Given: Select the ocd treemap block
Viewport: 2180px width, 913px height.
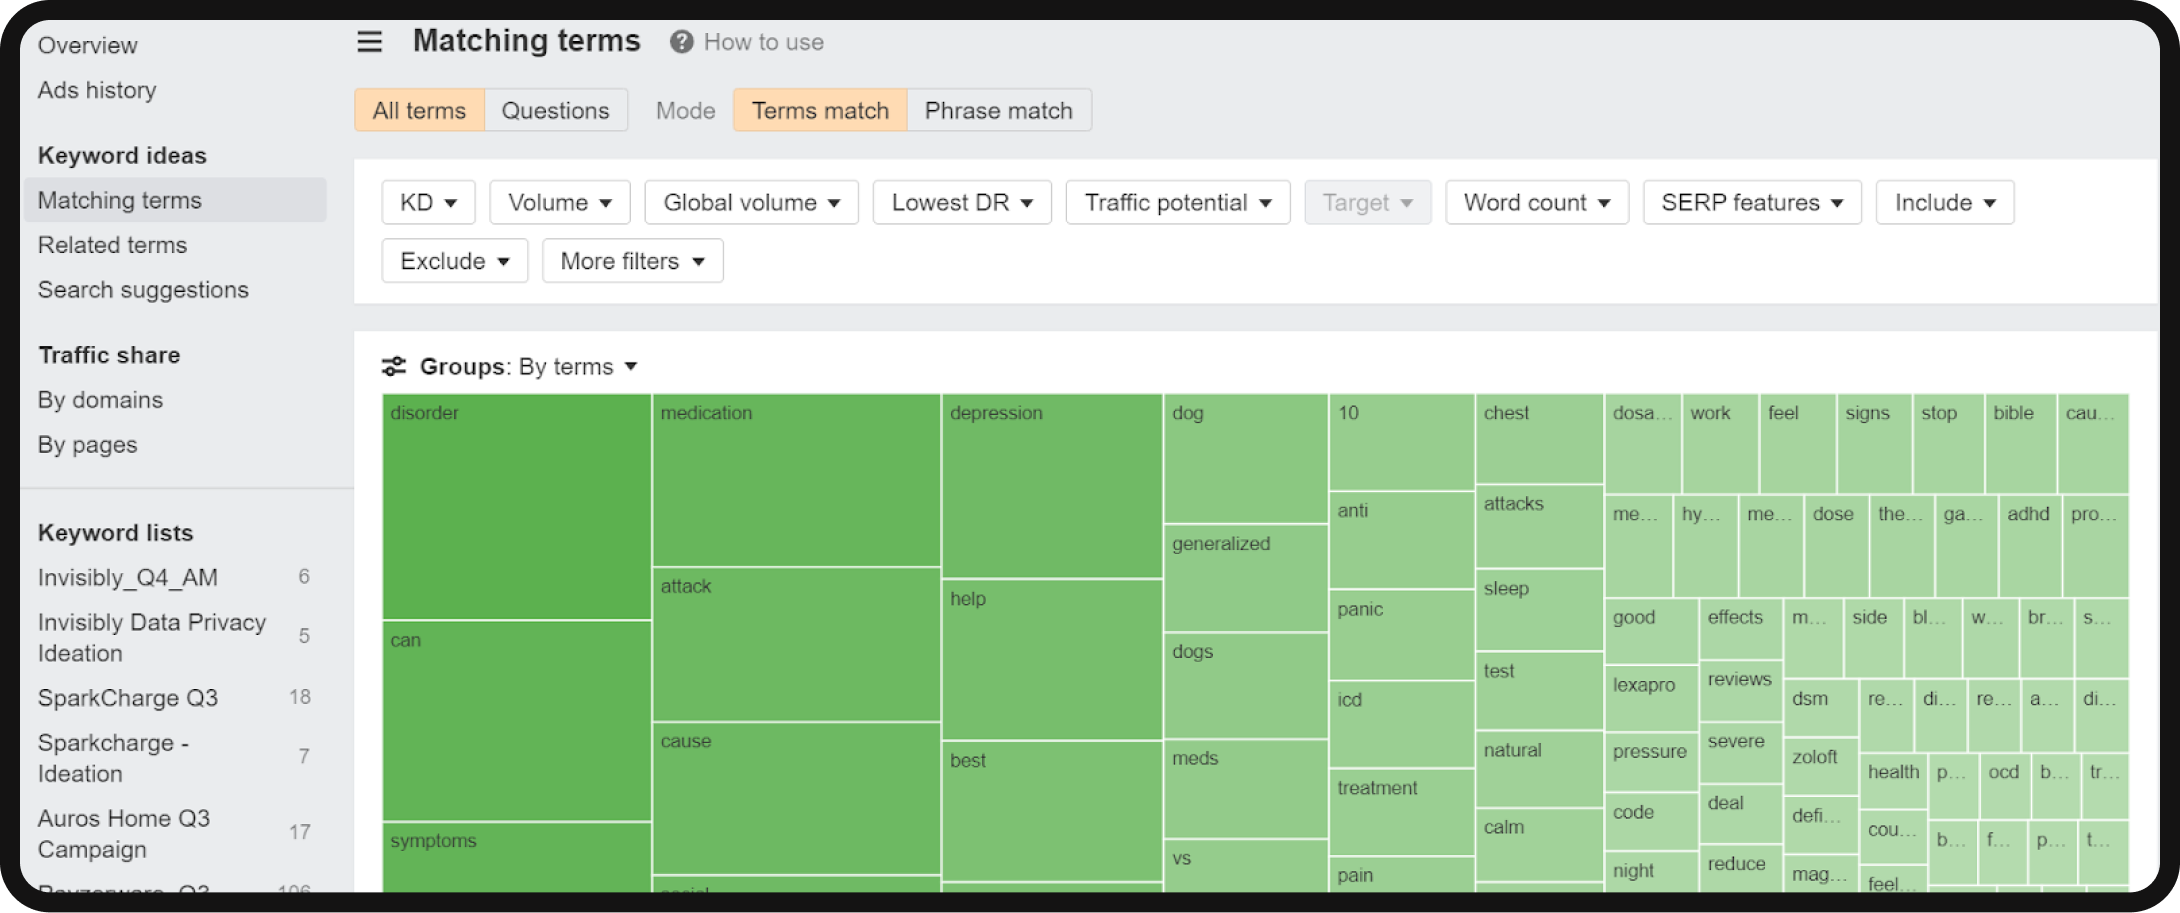Looking at the screenshot, I should coord(2005,785).
